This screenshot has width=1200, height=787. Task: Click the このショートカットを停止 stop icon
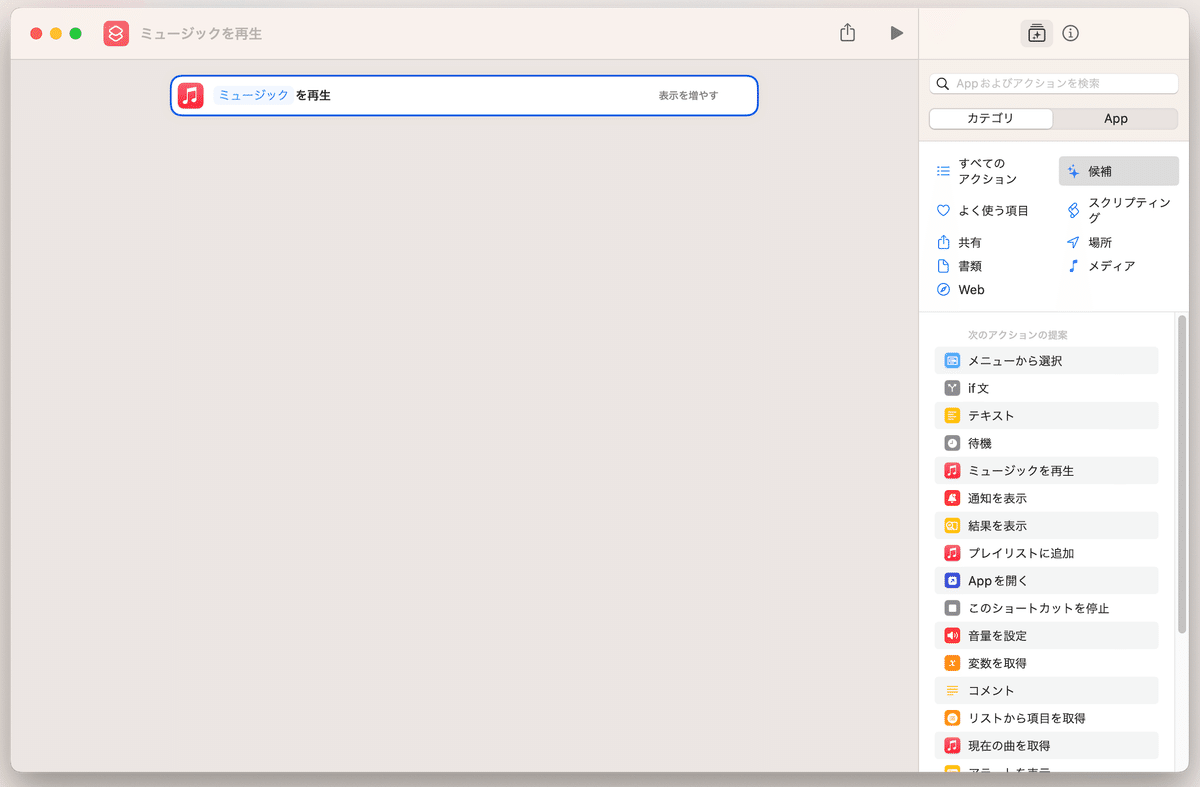coord(952,608)
